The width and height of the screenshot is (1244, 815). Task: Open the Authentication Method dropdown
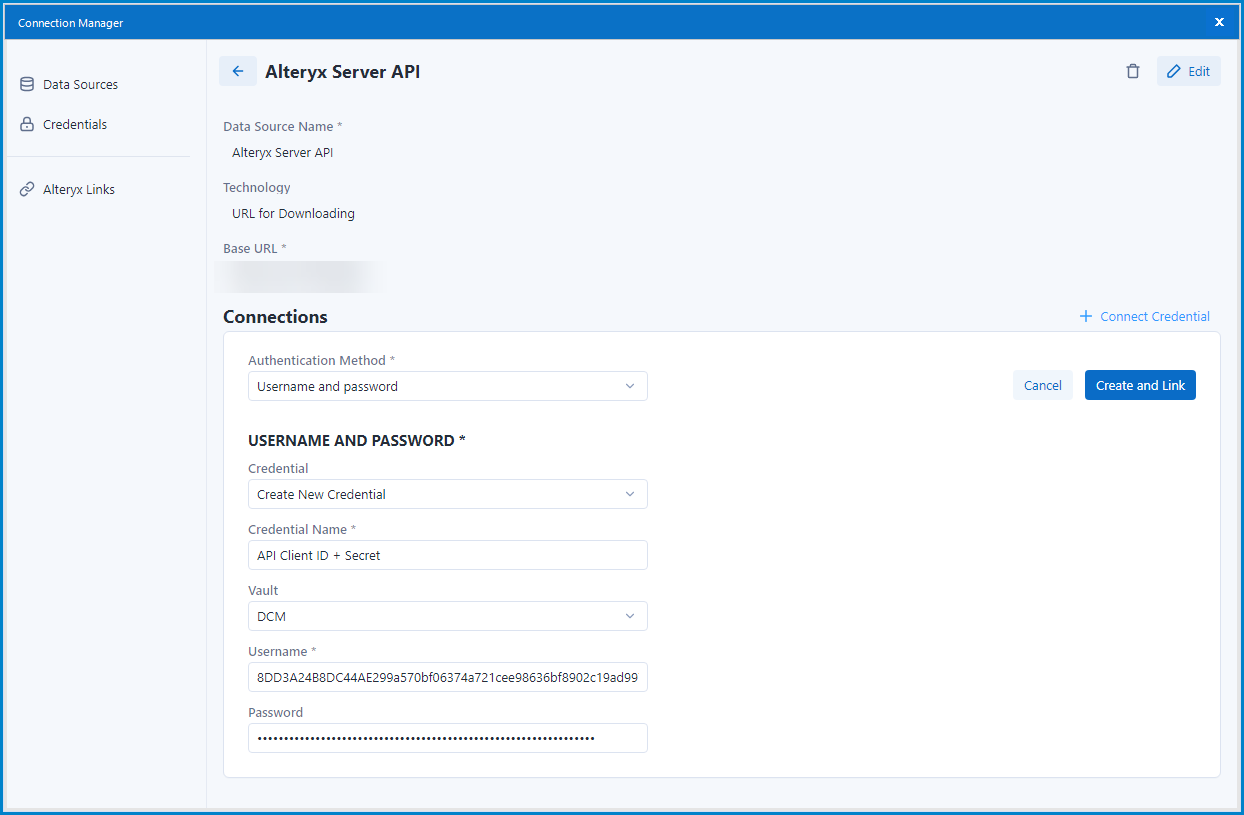447,386
